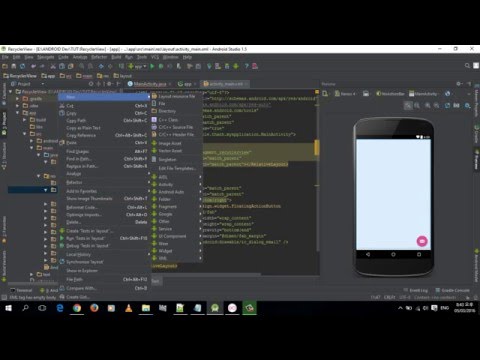Open Windows Start menu
Image resolution: width=480 pixels, height=360 pixels.
pos(8,308)
